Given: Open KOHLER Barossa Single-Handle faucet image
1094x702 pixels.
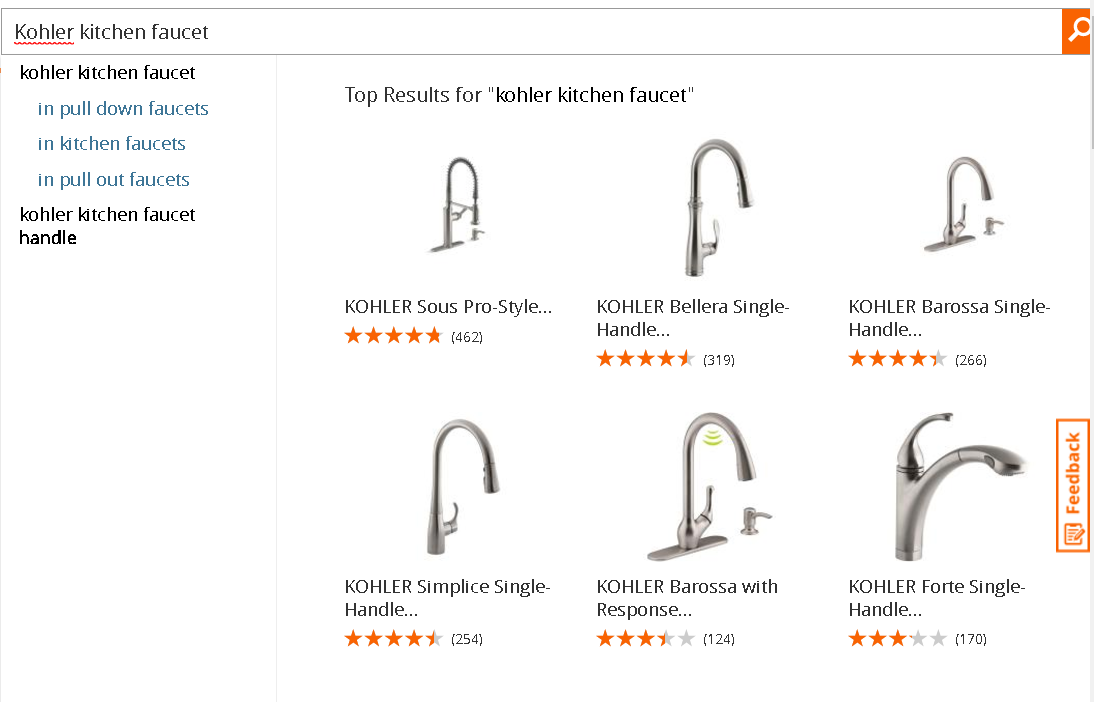Looking at the screenshot, I should (x=964, y=204).
